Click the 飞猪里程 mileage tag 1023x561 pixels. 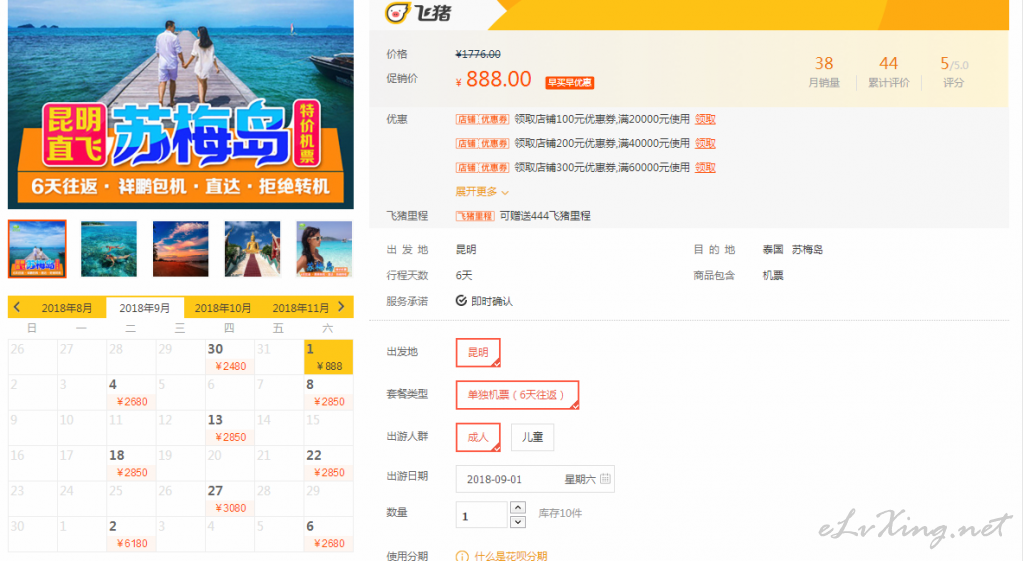pyautogui.click(x=475, y=216)
